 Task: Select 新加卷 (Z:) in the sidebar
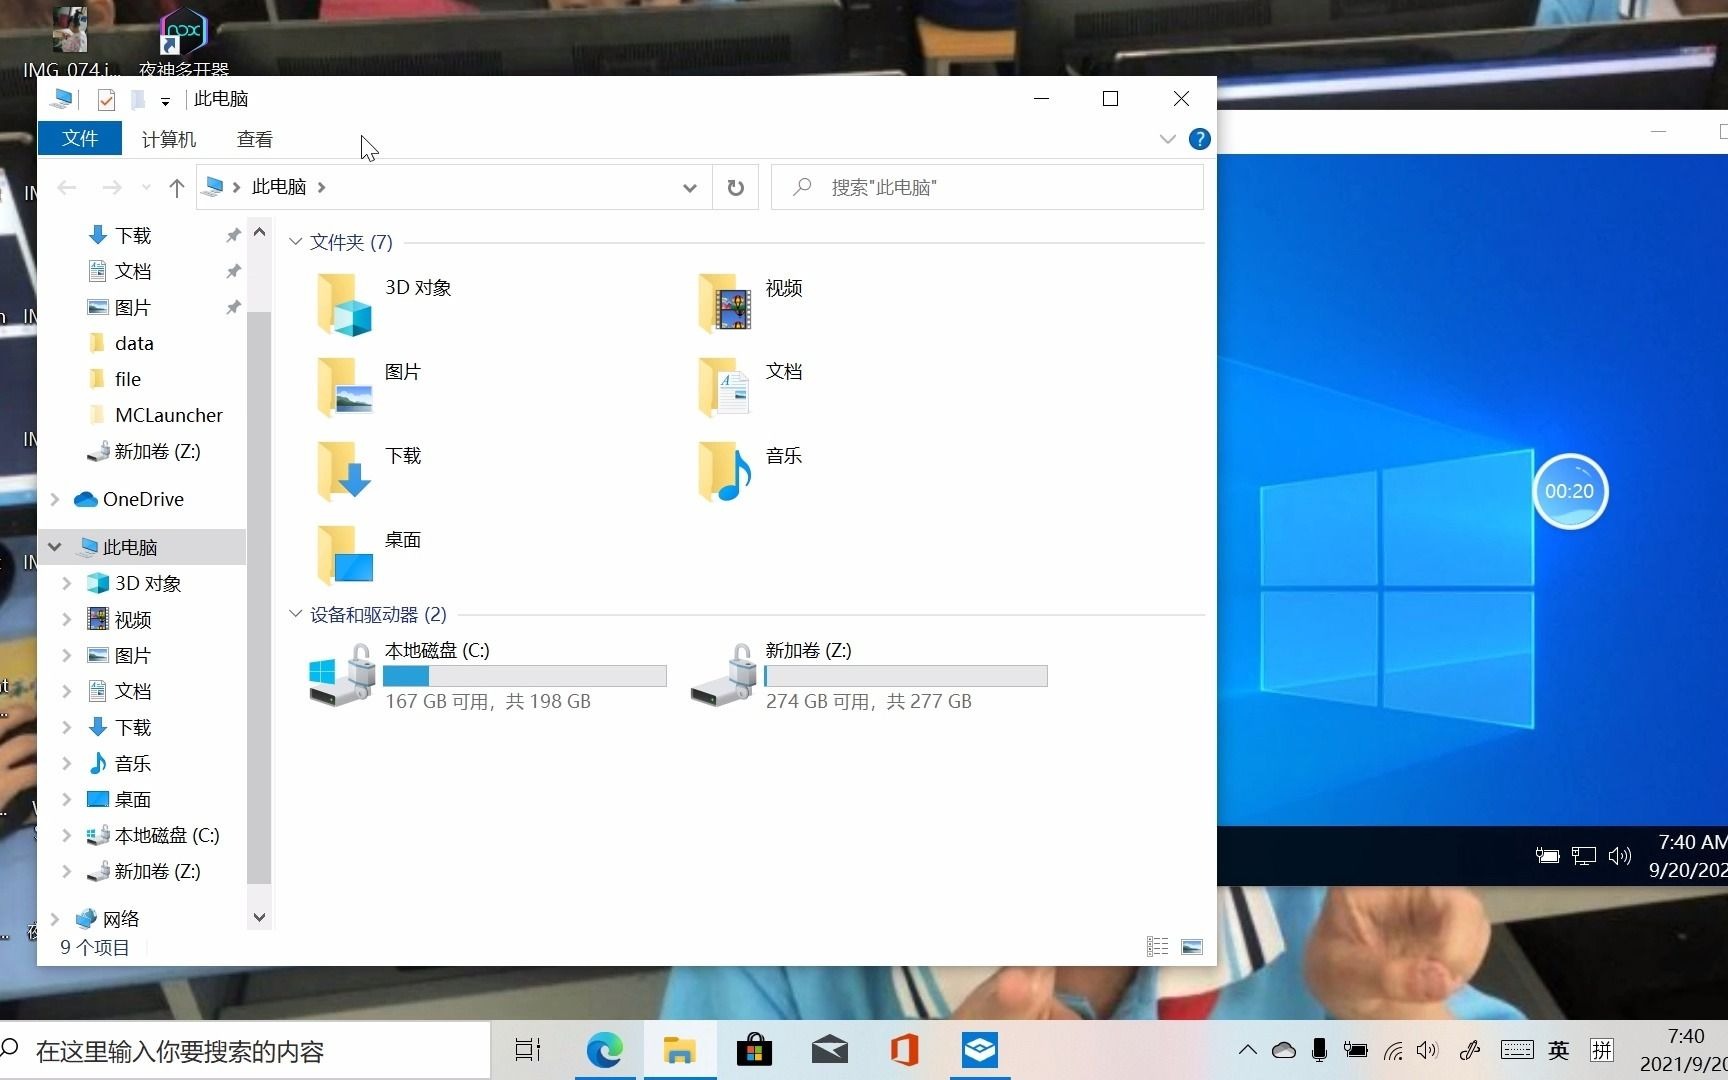(155, 871)
